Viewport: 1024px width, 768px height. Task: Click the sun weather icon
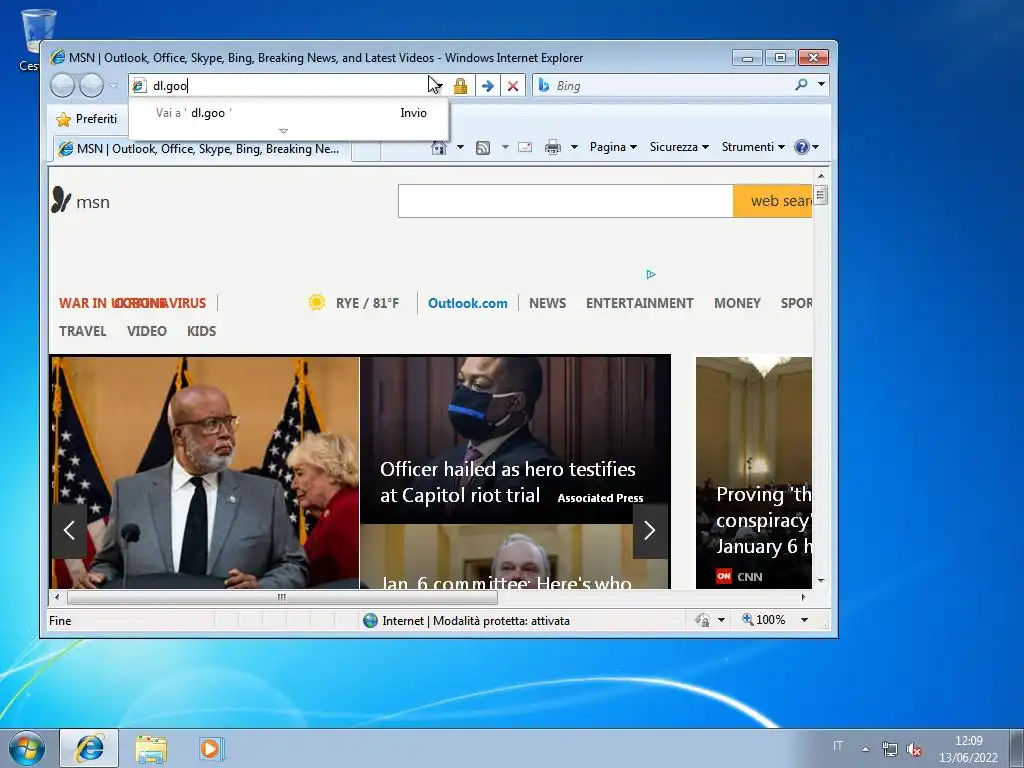[317, 302]
